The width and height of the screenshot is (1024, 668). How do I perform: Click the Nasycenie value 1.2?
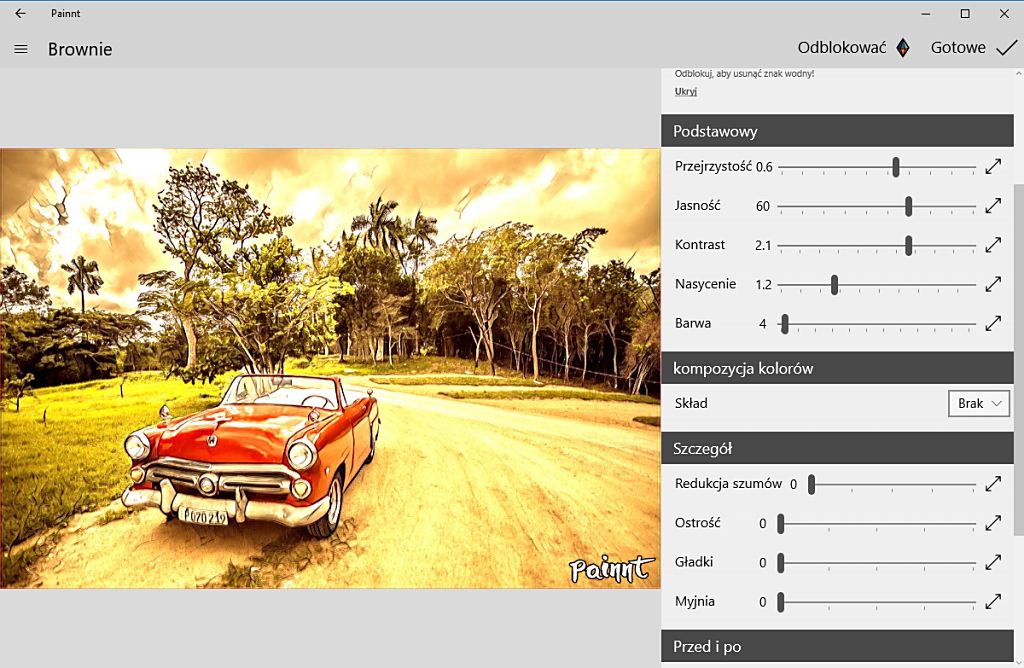coord(763,285)
